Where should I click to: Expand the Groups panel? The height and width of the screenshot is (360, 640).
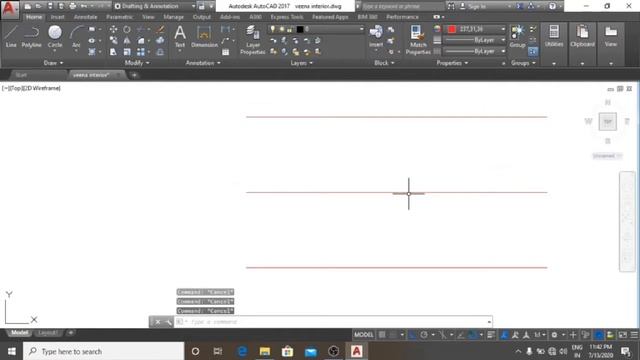(523, 63)
